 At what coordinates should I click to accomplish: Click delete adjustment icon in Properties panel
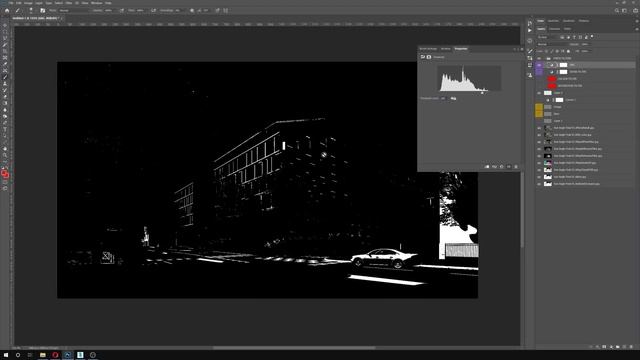point(516,167)
